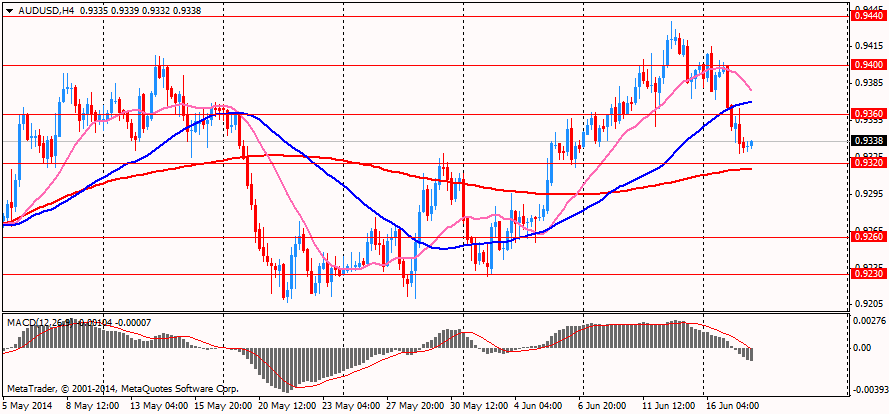
Task: Click the 0.9260 red price level label
Action: coord(870,236)
